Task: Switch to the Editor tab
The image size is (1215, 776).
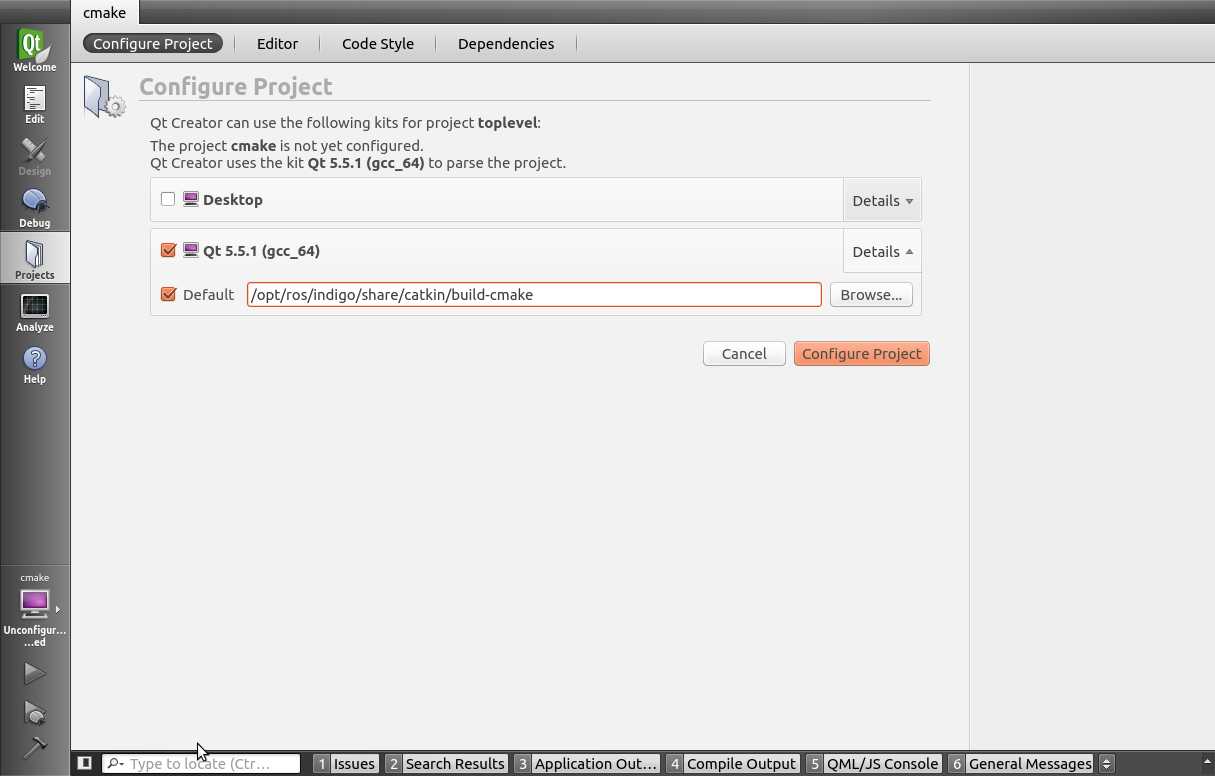Action: [277, 43]
